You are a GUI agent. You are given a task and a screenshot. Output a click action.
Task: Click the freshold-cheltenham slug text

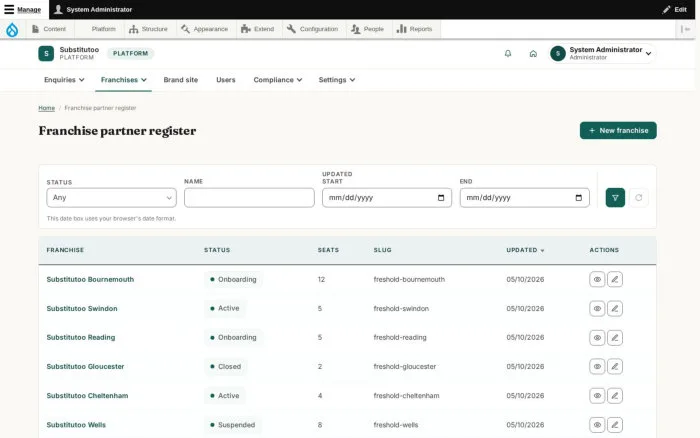click(x=406, y=396)
